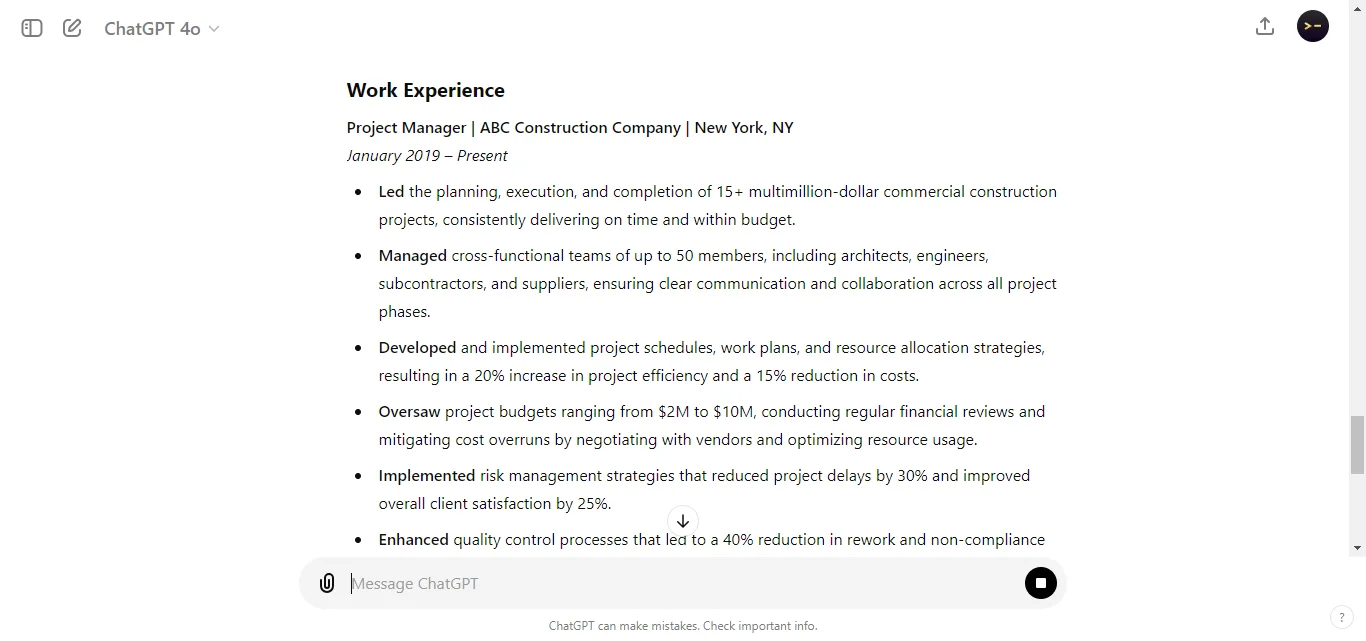Image resolution: width=1366 pixels, height=641 pixels.
Task: Stop generating with the black stop button
Action: [1041, 583]
